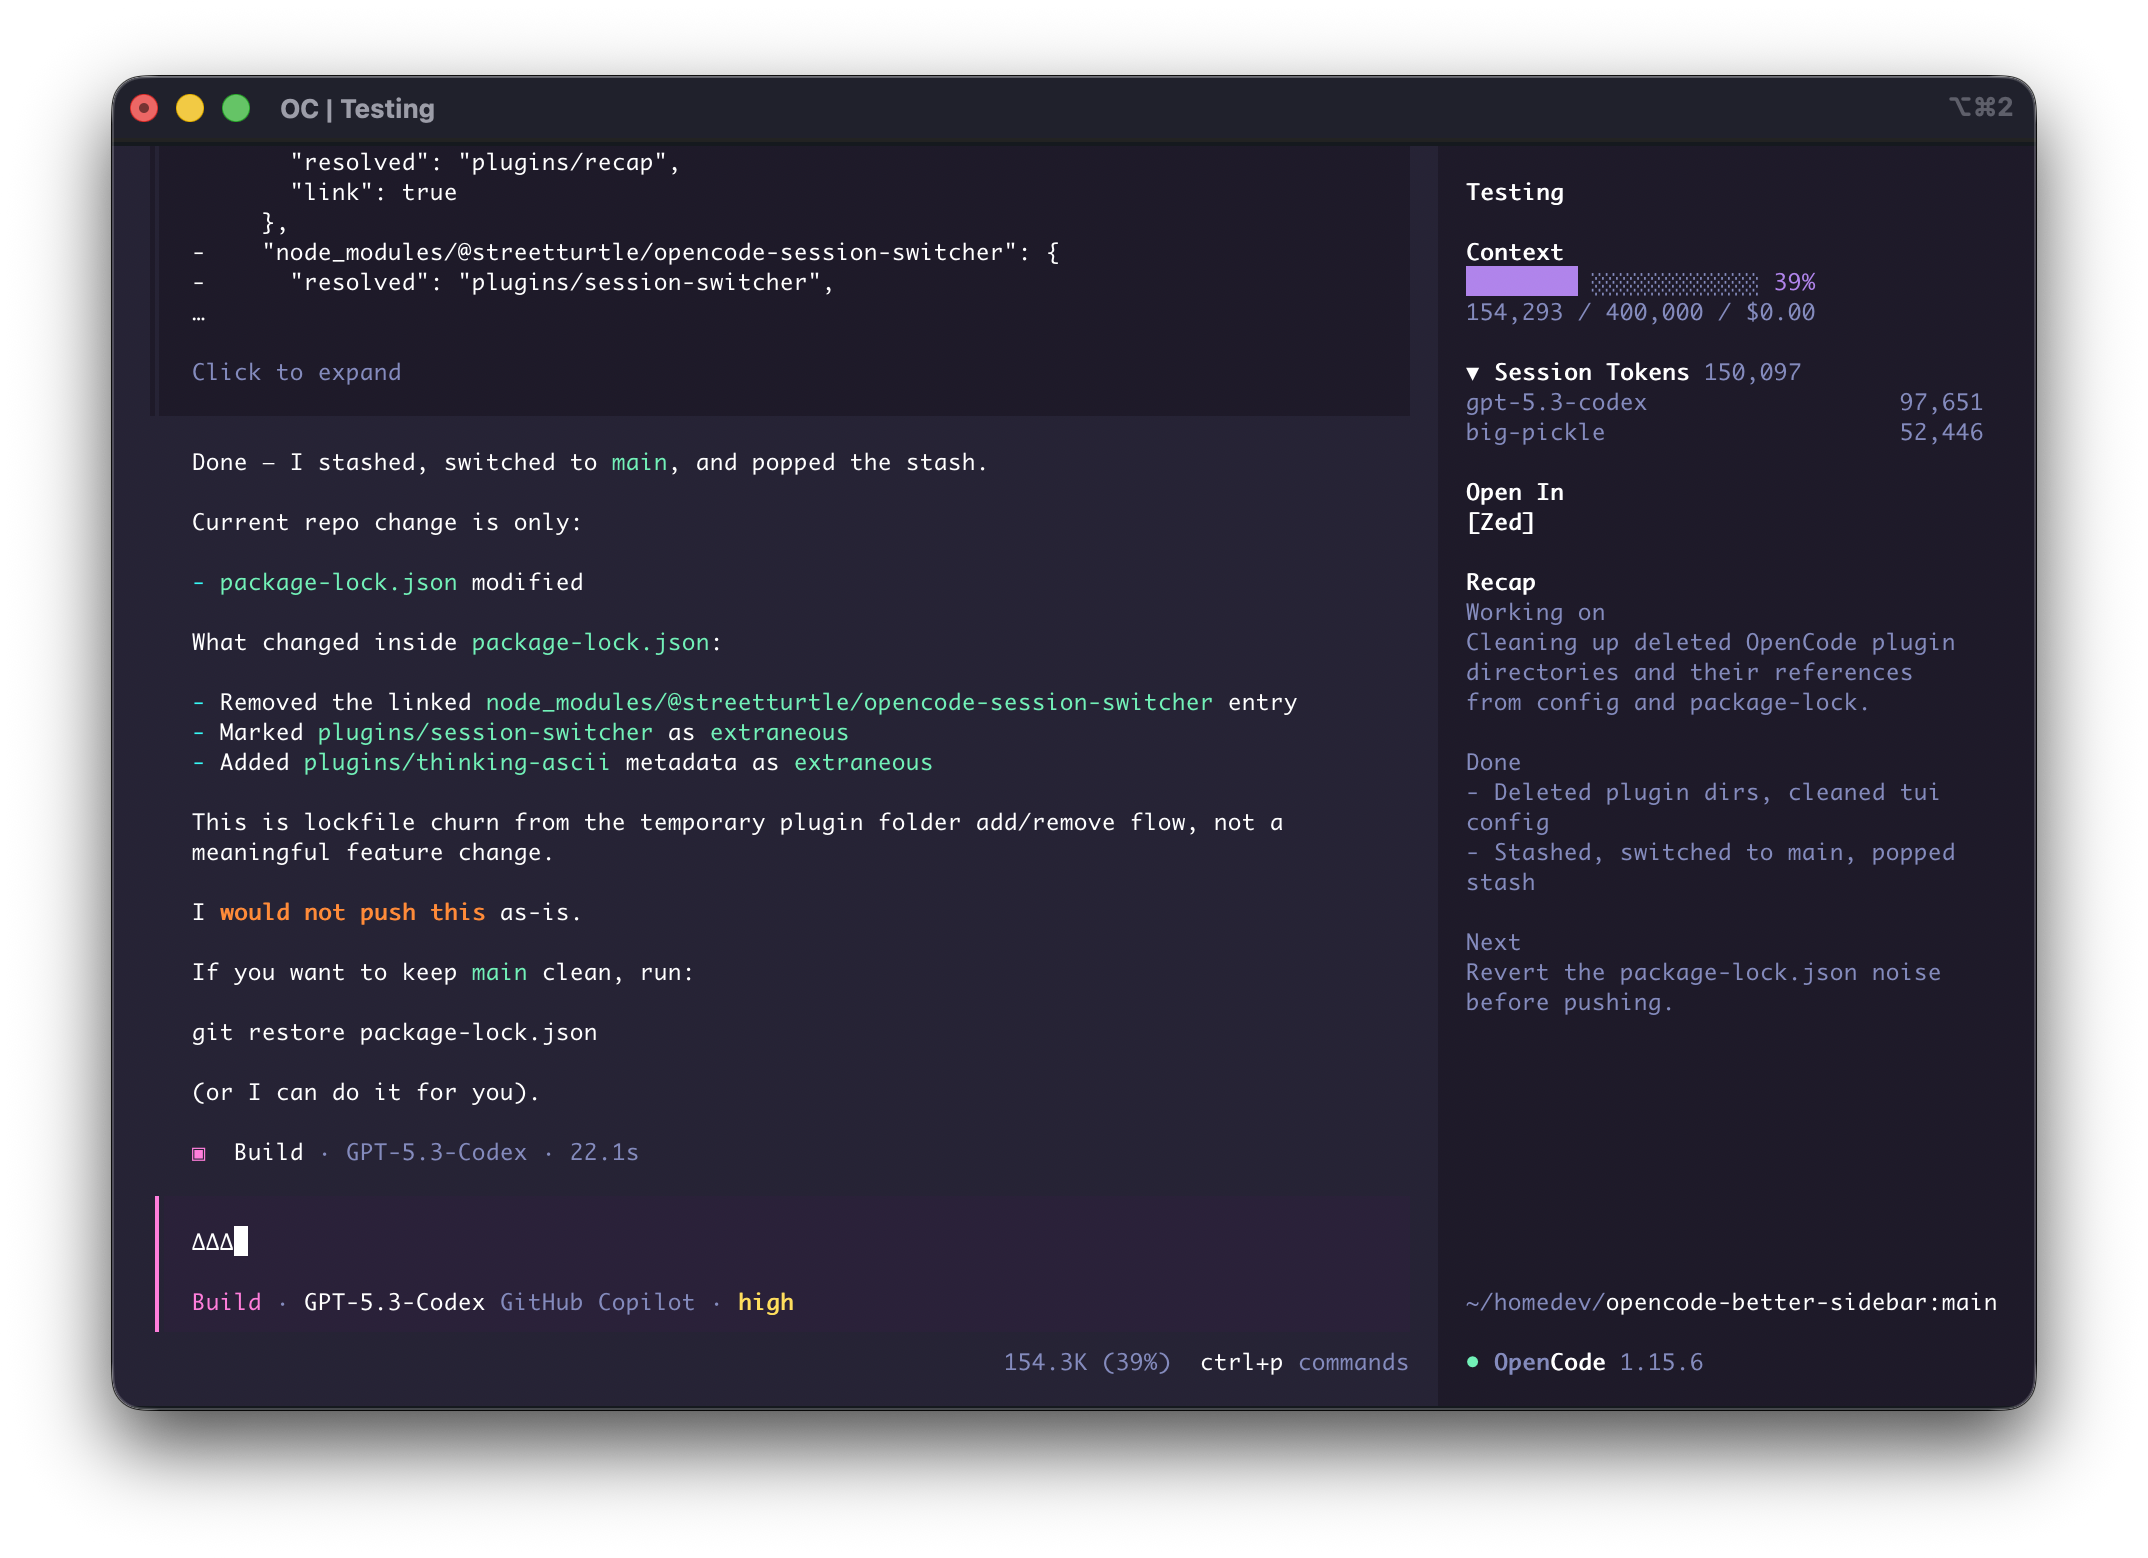Click the green zoom window button
Image resolution: width=2148 pixels, height=1558 pixels.
click(x=236, y=108)
